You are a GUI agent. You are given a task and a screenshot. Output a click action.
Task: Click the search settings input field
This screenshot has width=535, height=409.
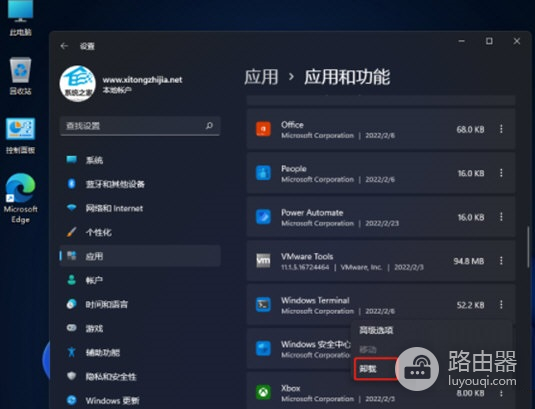pos(140,126)
